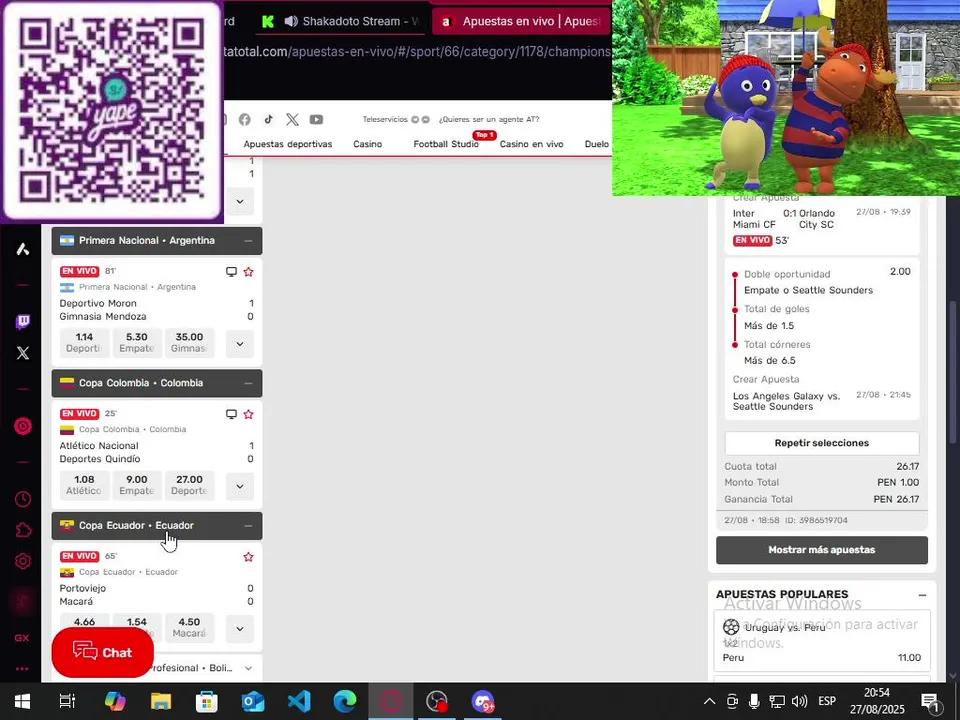Open Visual Studio Code from taskbar
The image size is (960, 720).
[299, 702]
